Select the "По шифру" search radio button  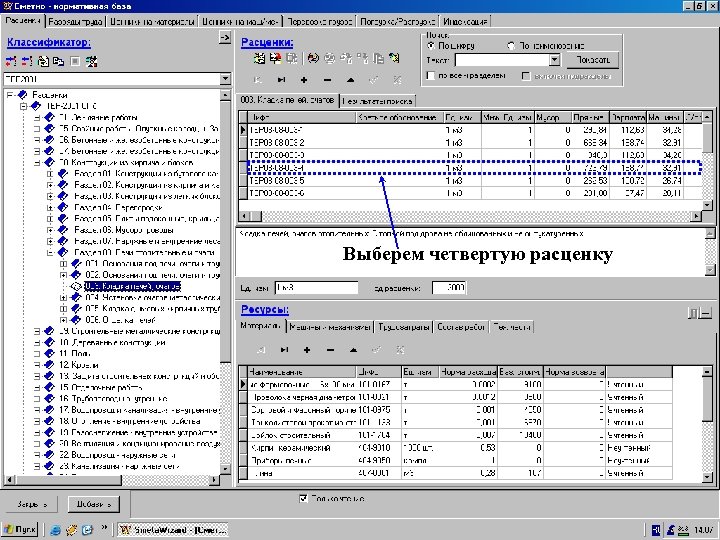pyautogui.click(x=431, y=45)
